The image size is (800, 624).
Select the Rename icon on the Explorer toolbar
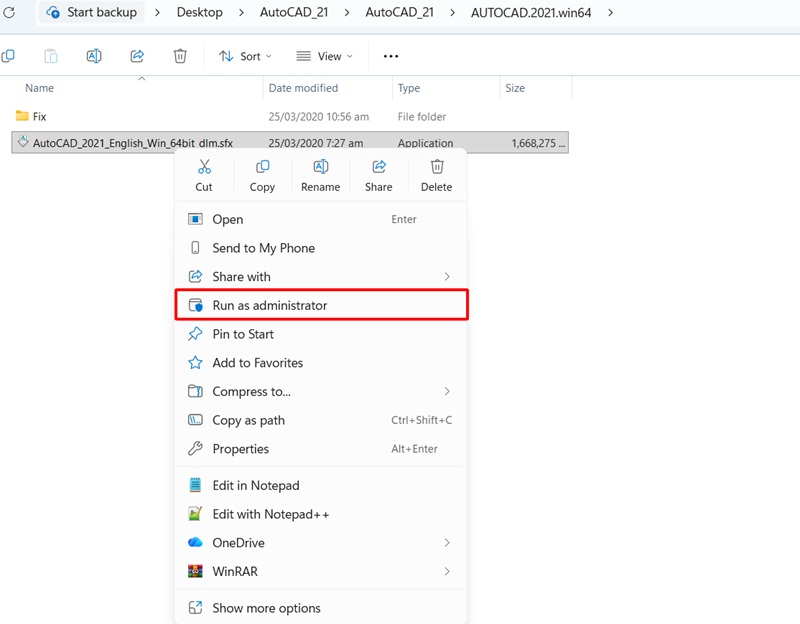(94, 57)
